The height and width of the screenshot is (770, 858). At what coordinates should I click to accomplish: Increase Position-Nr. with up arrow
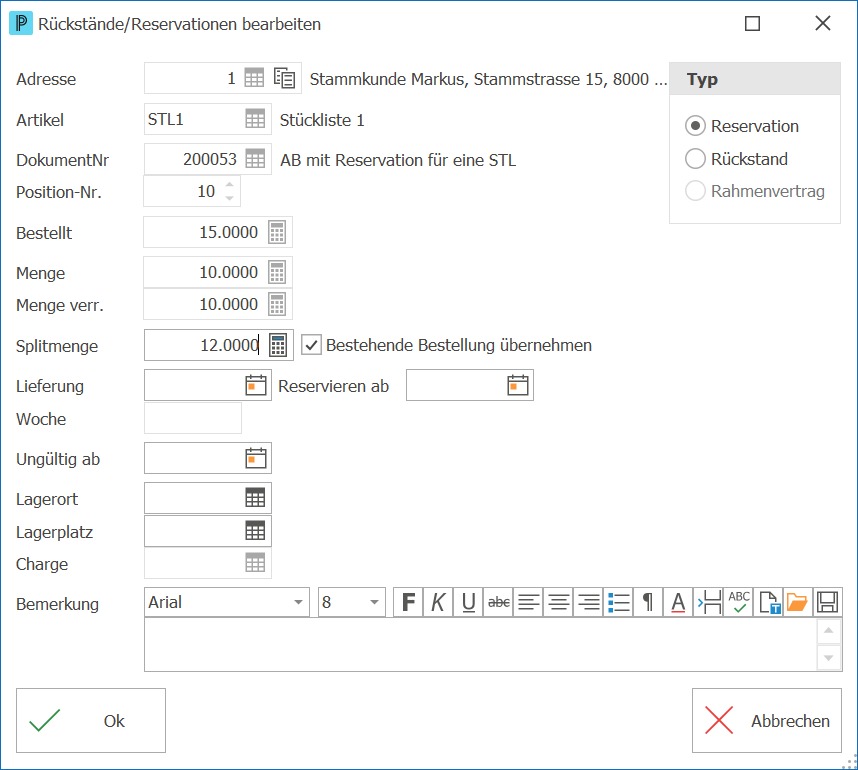[230, 185]
